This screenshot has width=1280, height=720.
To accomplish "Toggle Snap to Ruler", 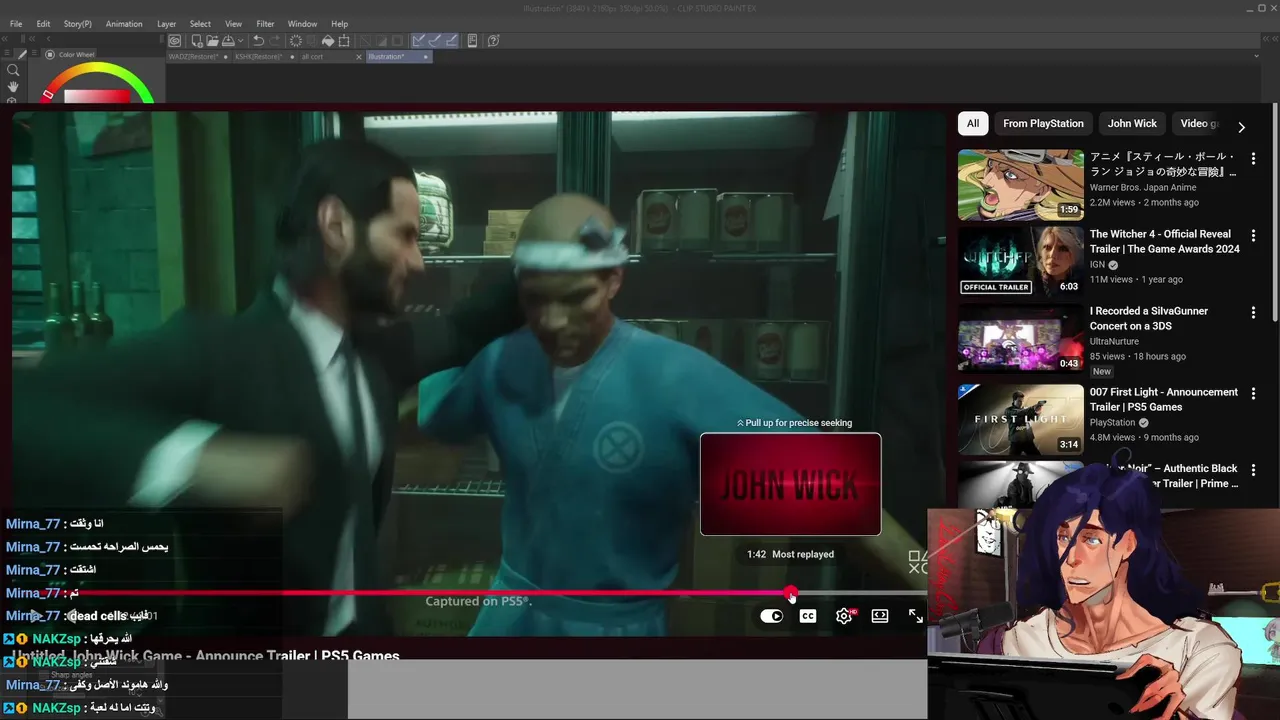I will 419,41.
